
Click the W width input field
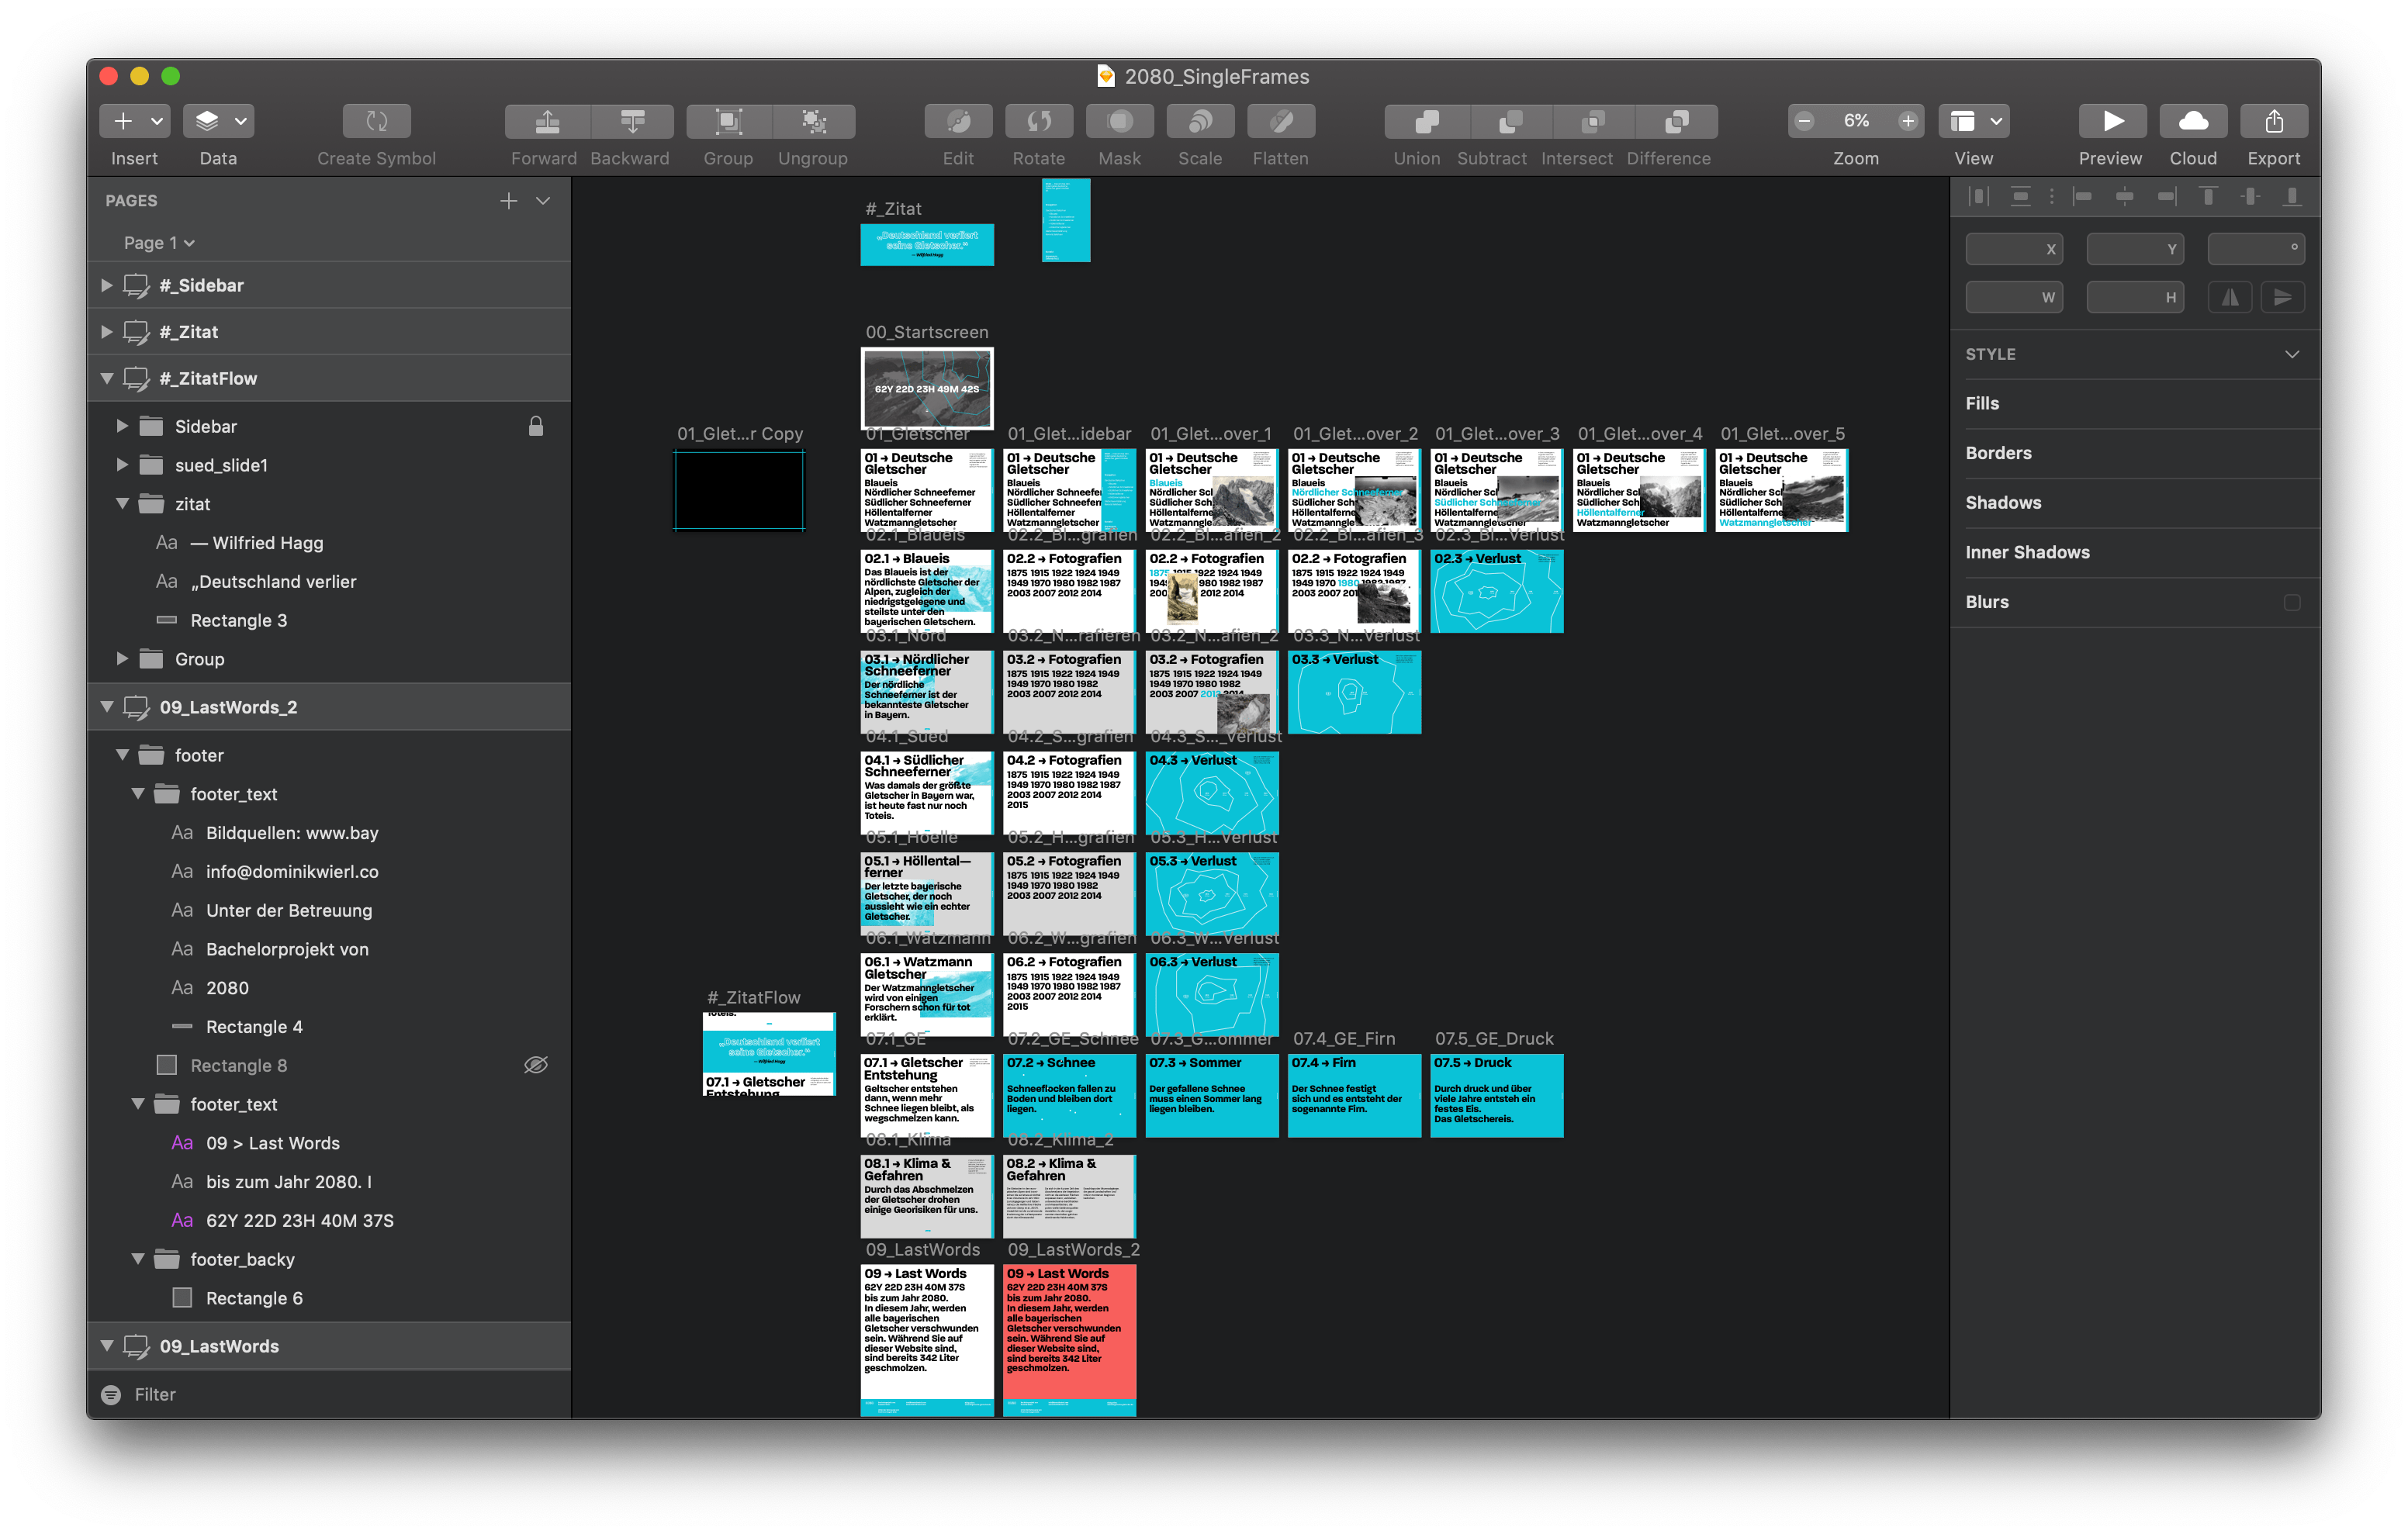click(x=2014, y=297)
